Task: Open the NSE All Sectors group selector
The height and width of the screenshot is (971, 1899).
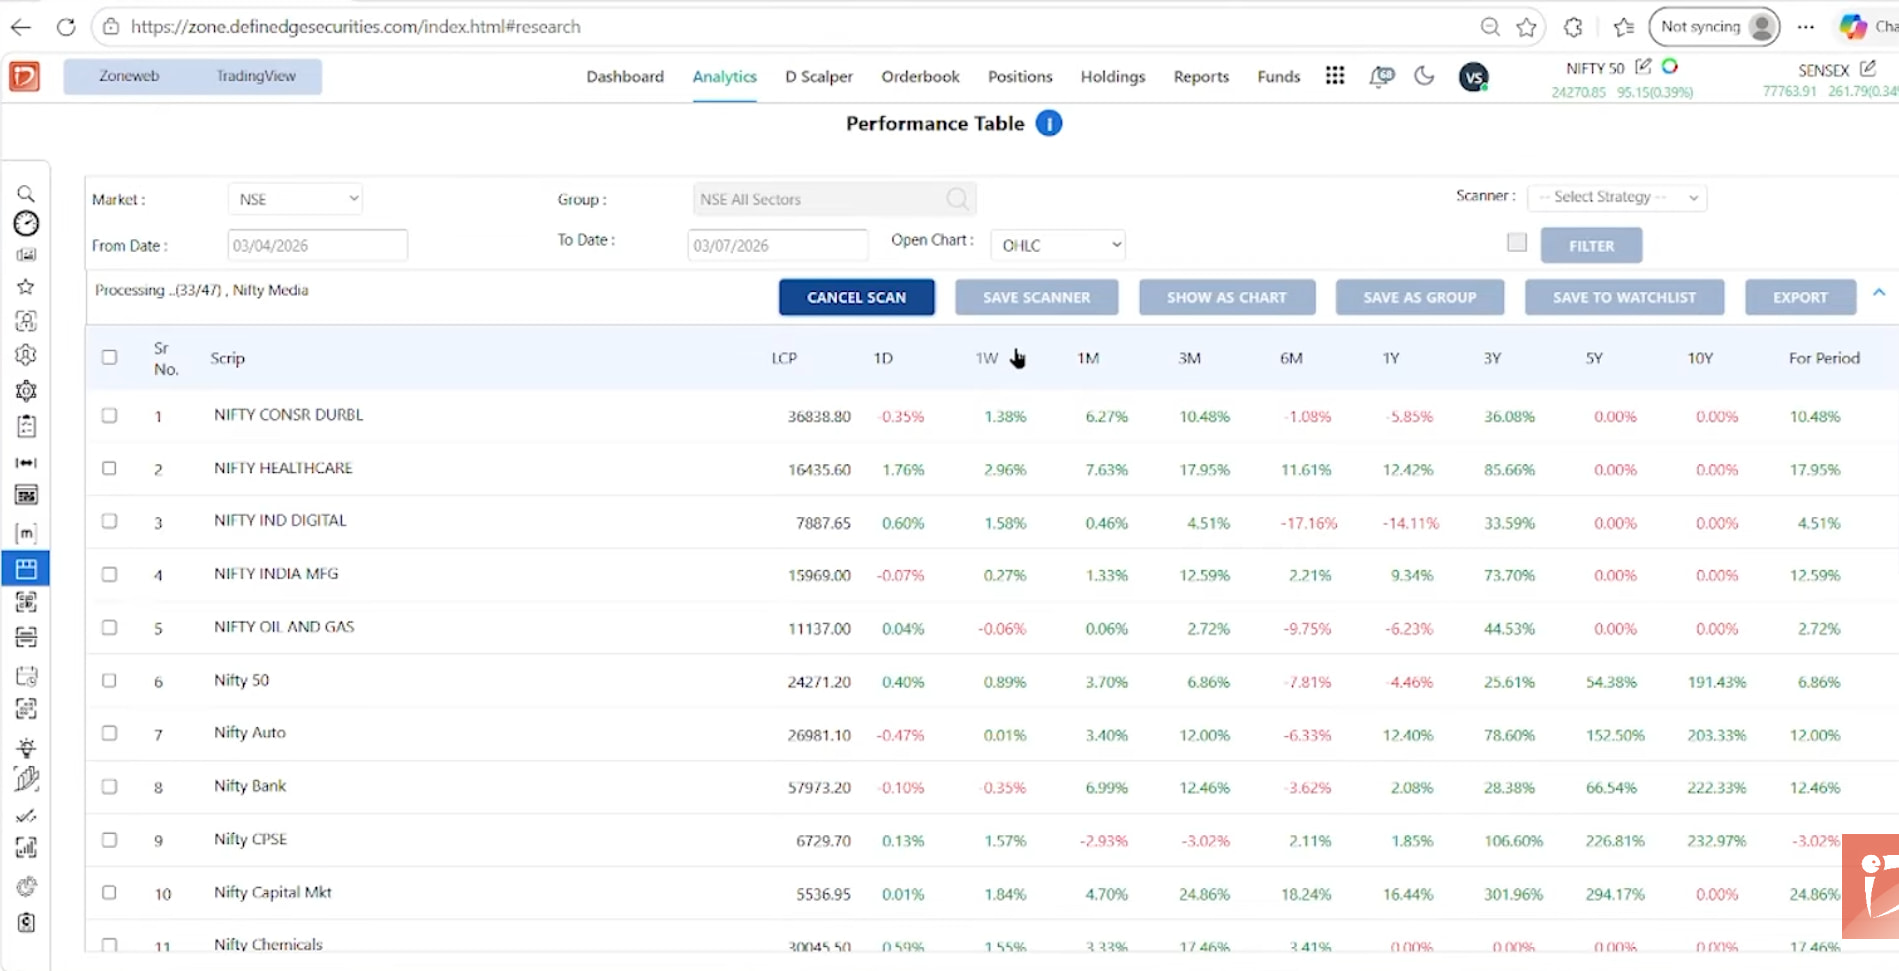Action: click(x=834, y=199)
